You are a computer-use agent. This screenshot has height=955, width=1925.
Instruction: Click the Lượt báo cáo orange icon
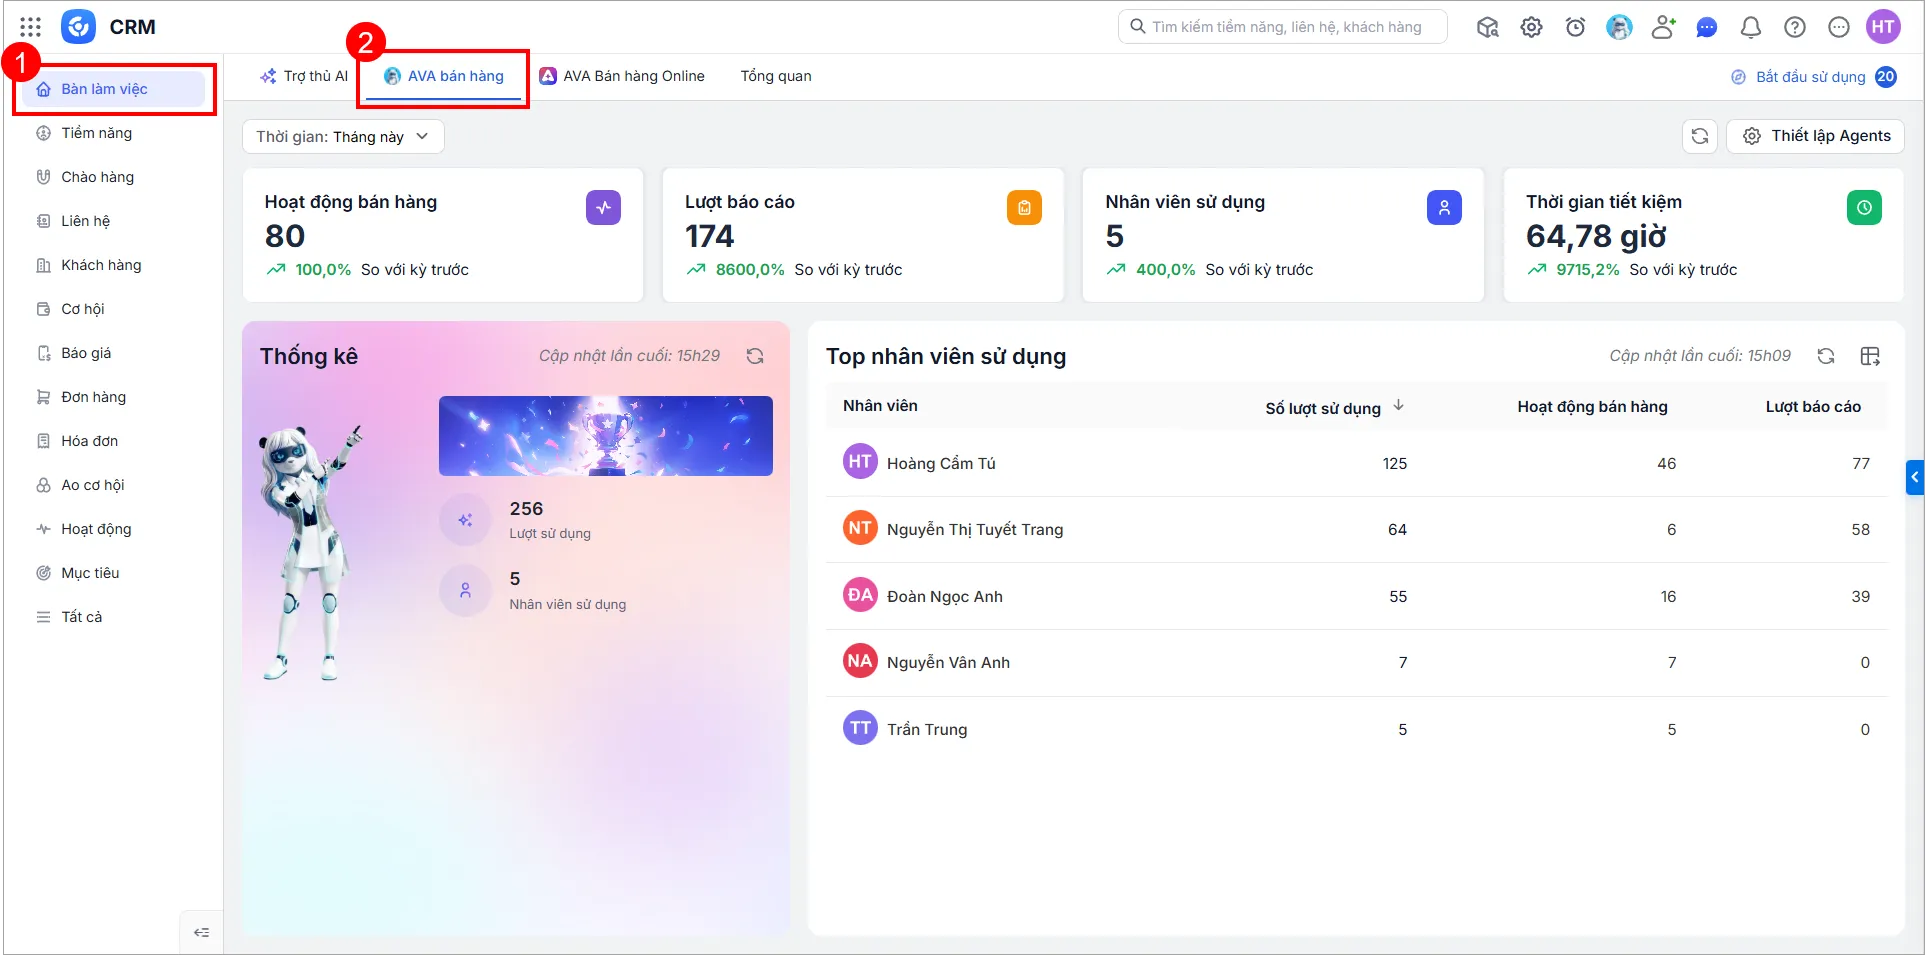1024,208
